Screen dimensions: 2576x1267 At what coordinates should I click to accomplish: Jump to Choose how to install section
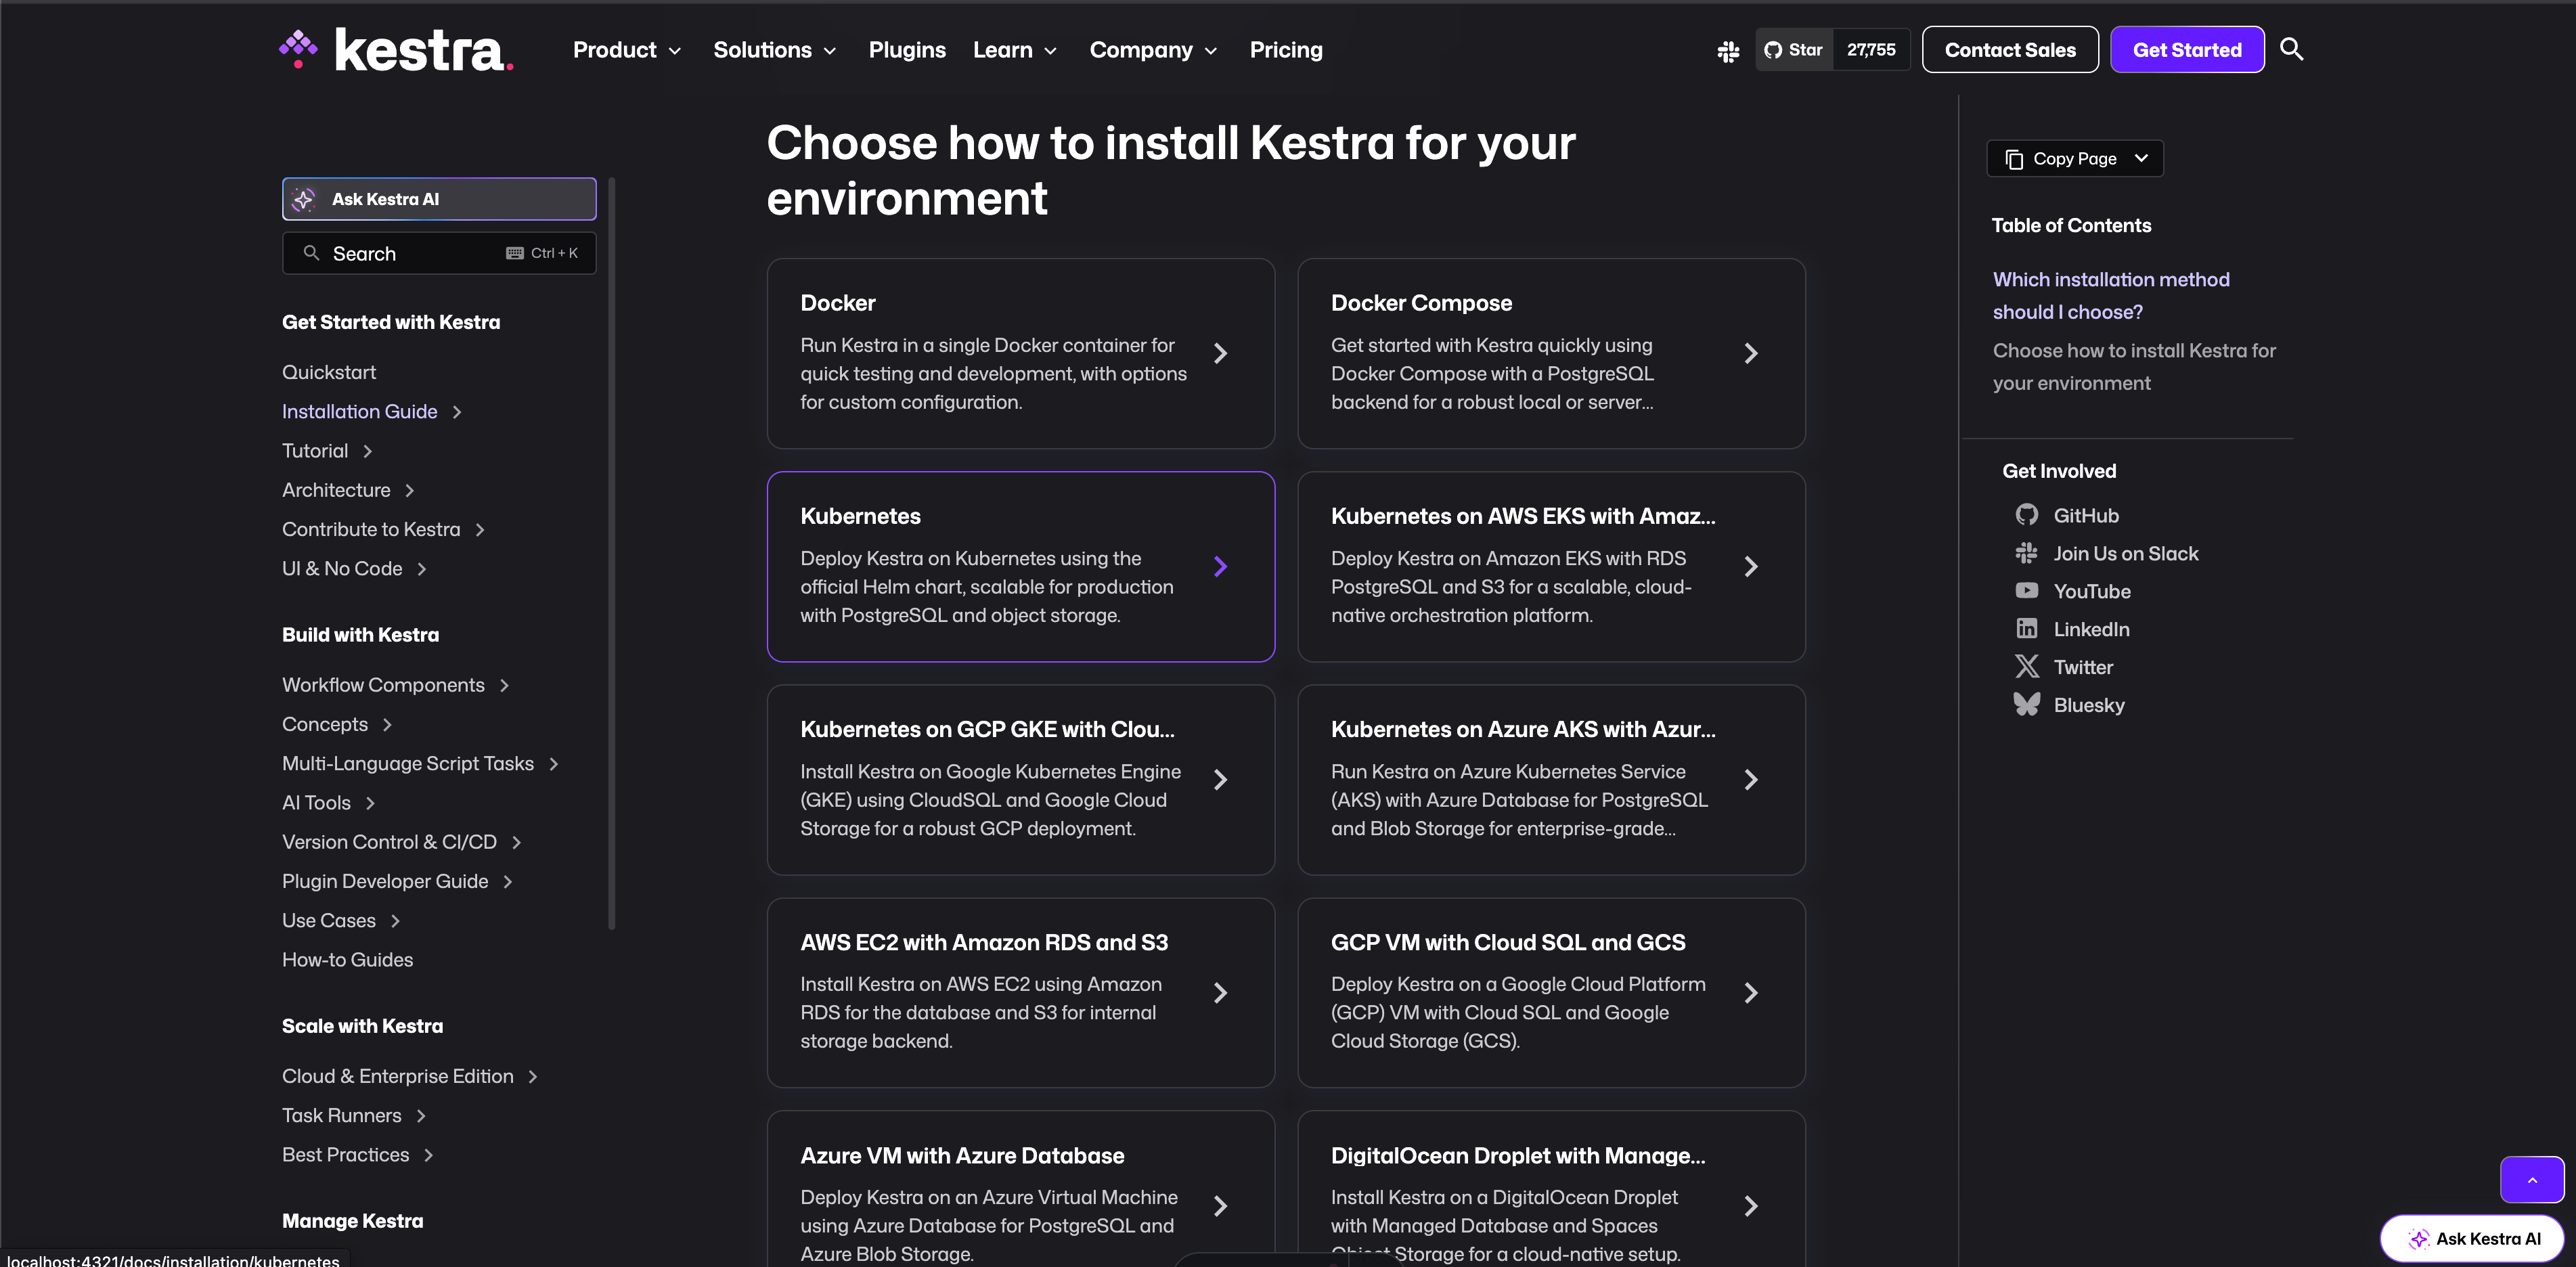pos(2134,366)
